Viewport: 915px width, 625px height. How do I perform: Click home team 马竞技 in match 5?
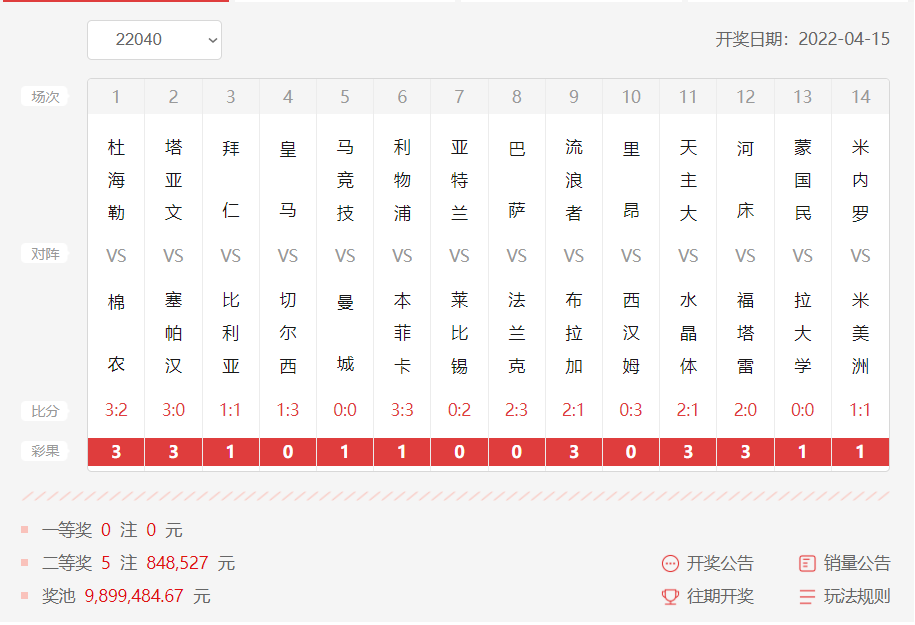point(345,180)
